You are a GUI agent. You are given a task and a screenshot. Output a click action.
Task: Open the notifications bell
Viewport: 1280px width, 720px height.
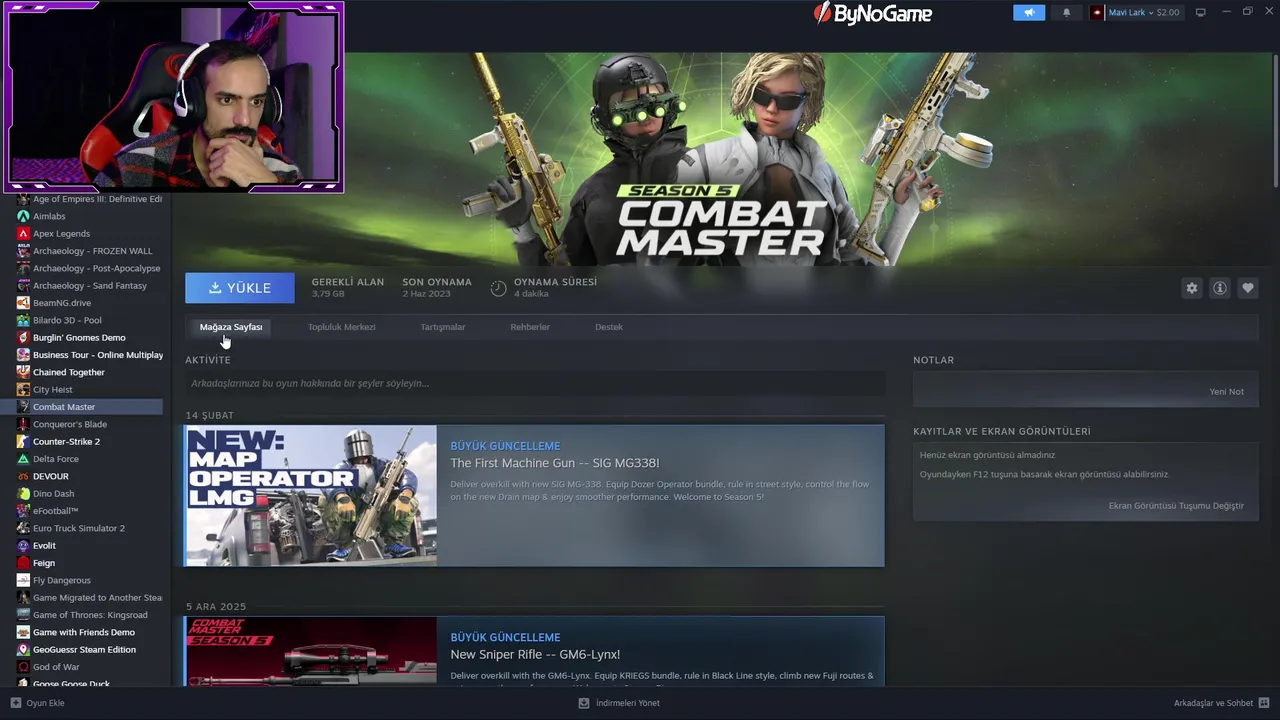[x=1066, y=12]
